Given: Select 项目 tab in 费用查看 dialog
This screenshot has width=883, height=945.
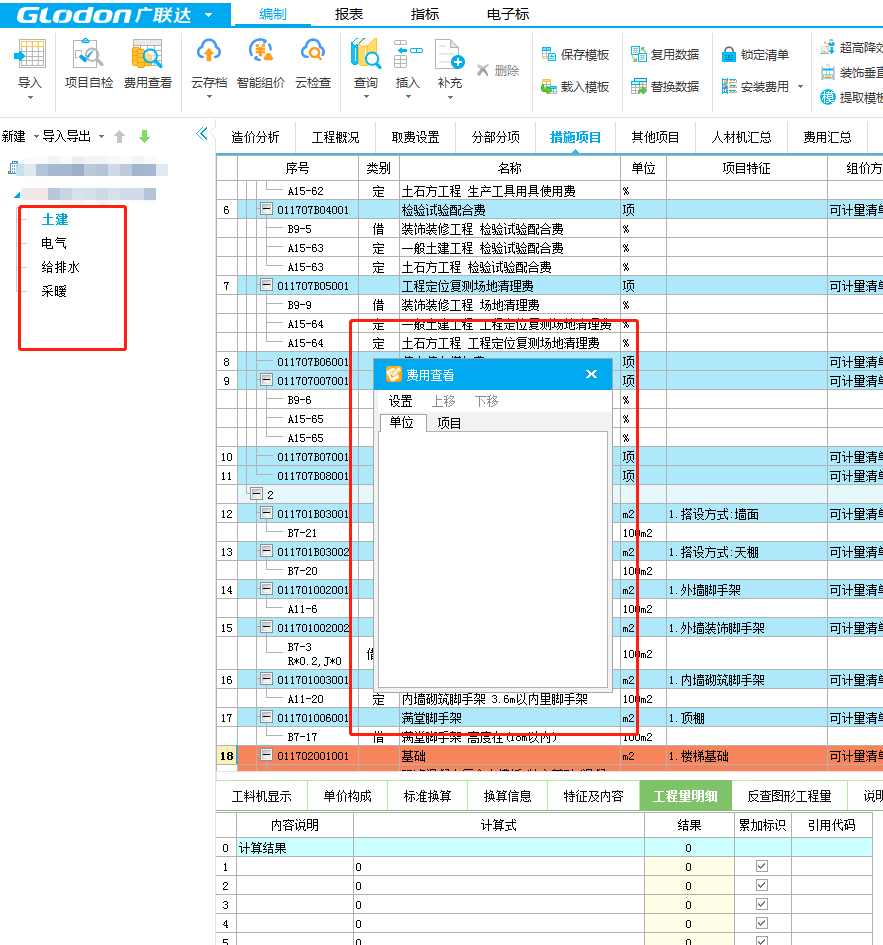Looking at the screenshot, I should [x=448, y=423].
